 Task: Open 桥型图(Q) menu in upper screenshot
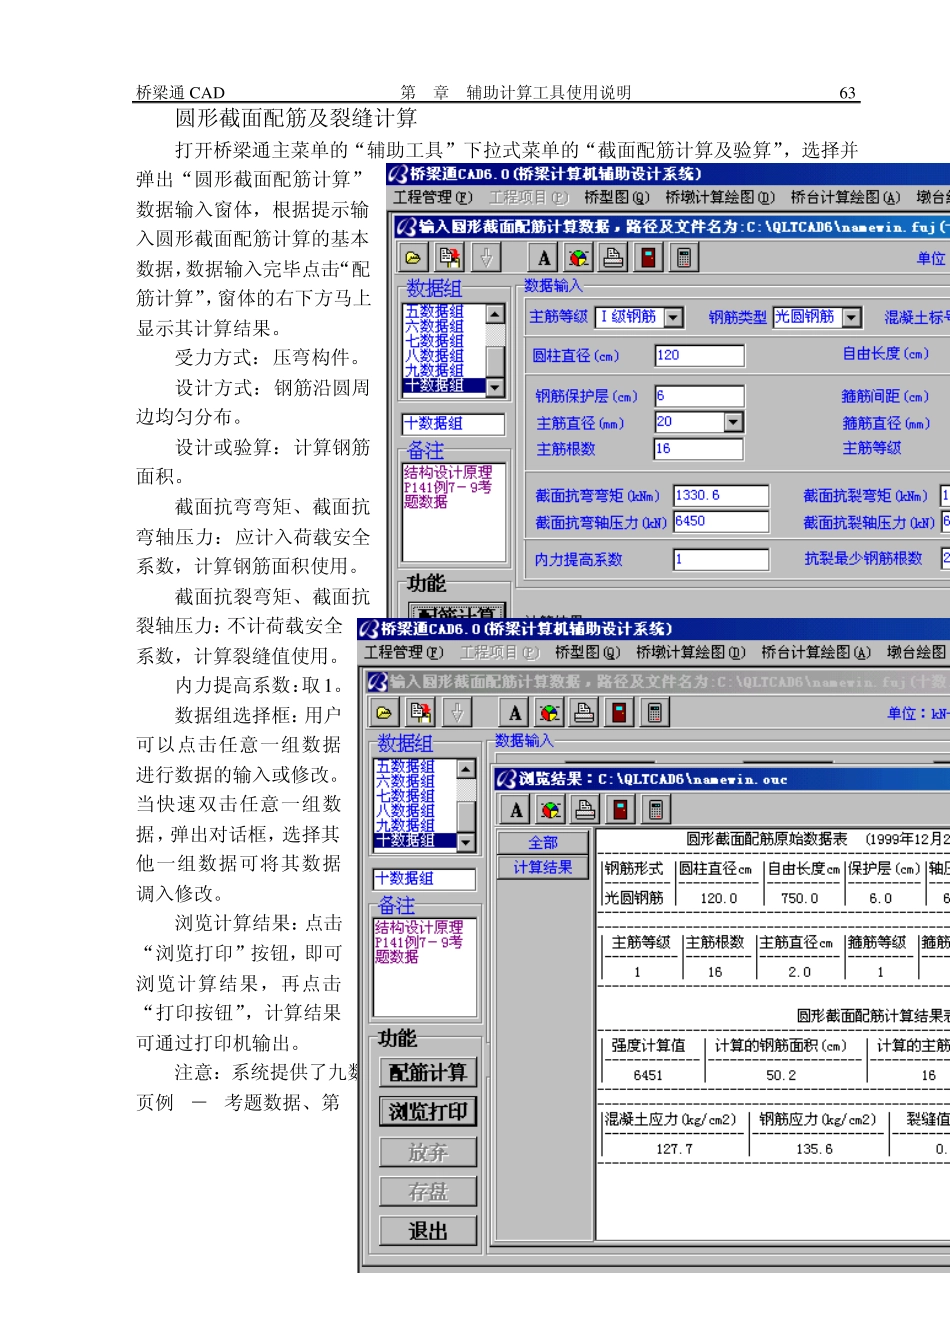pos(616,197)
